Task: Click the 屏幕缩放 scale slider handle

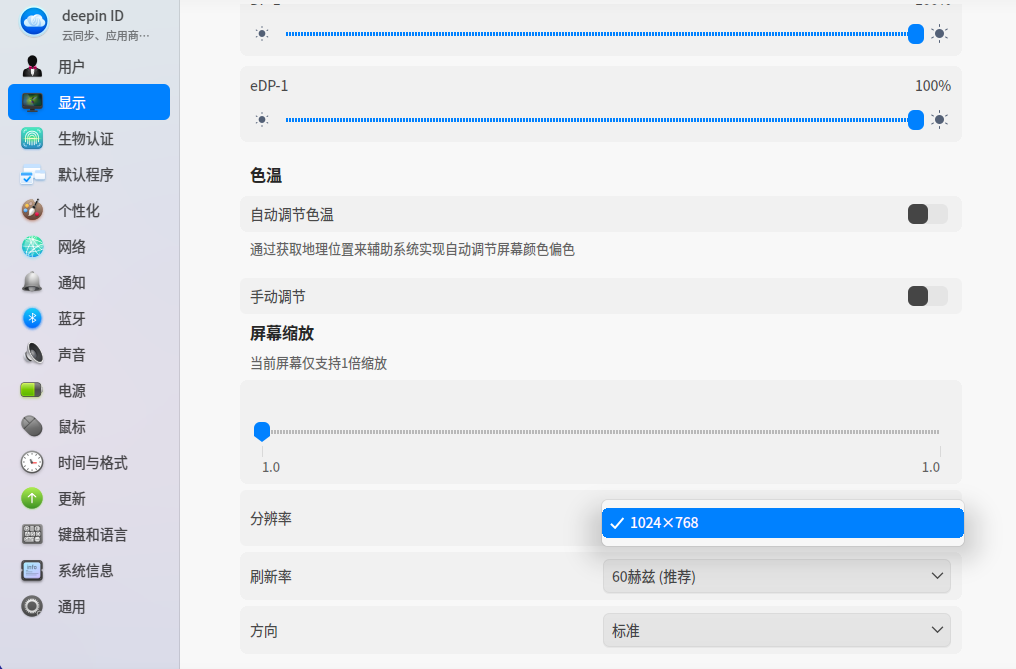Action: 262,431
